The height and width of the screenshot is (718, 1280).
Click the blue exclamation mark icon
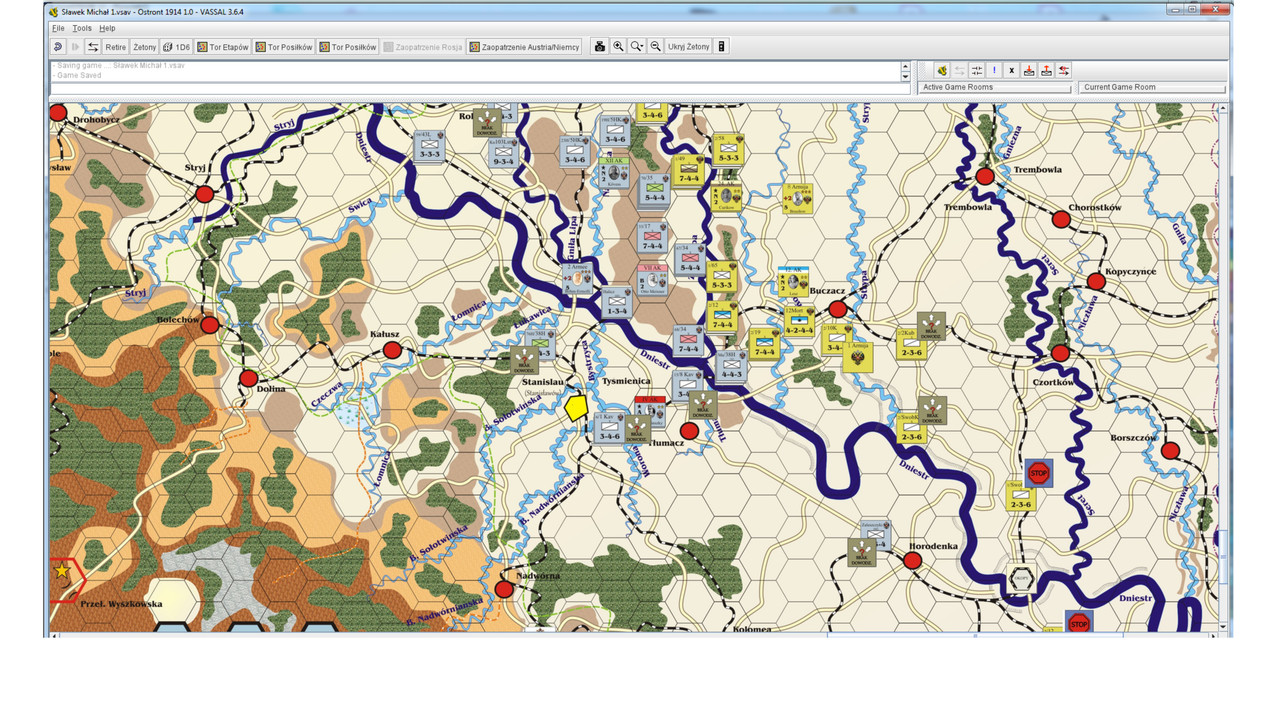click(x=994, y=70)
